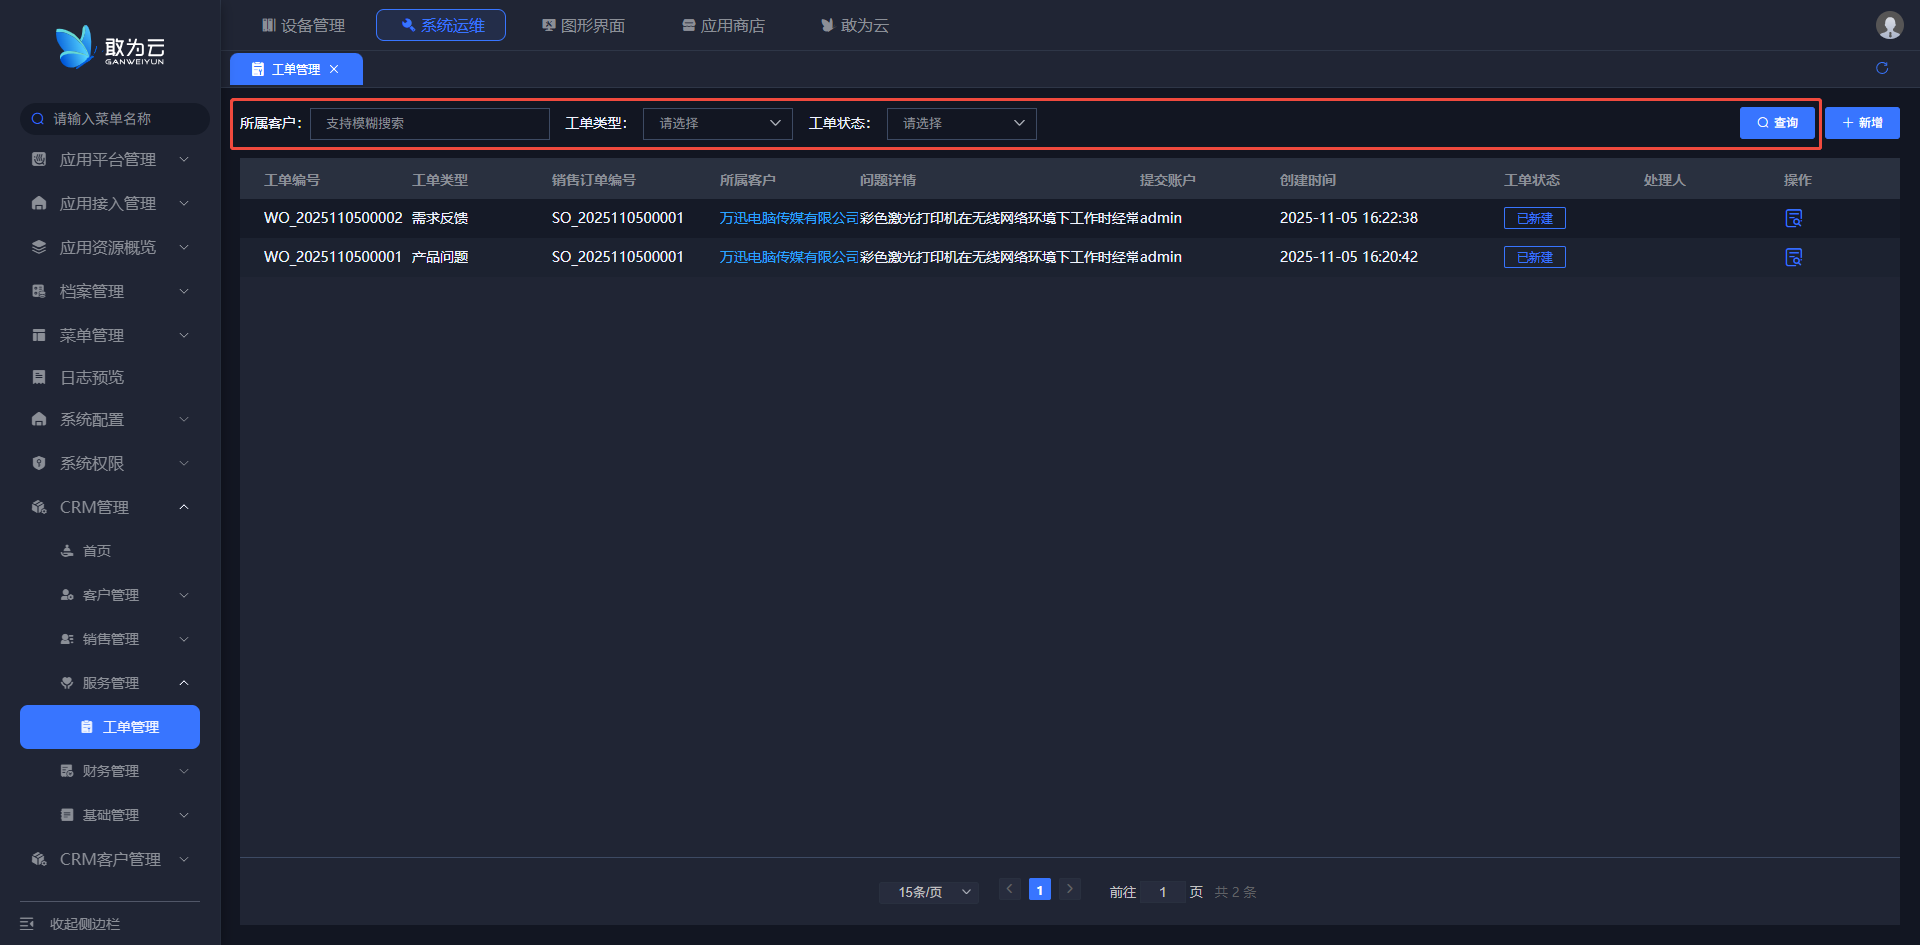Click the CRM管理 sidebar icon

pos(39,507)
